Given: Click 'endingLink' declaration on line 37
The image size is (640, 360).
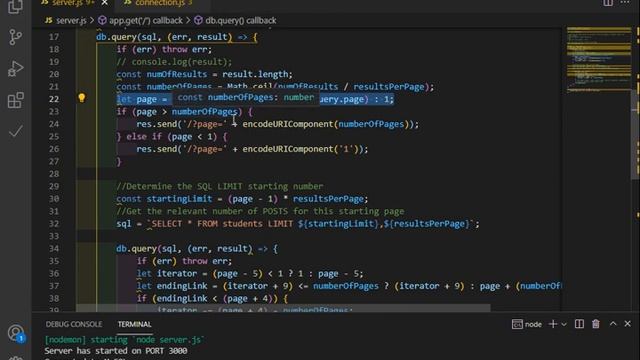Looking at the screenshot, I should point(182,286).
